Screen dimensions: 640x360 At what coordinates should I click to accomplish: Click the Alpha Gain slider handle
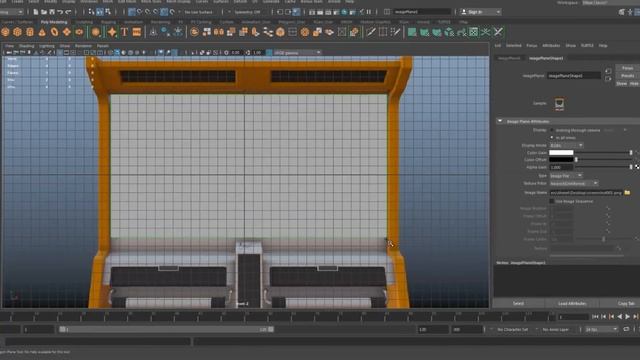pos(631,167)
